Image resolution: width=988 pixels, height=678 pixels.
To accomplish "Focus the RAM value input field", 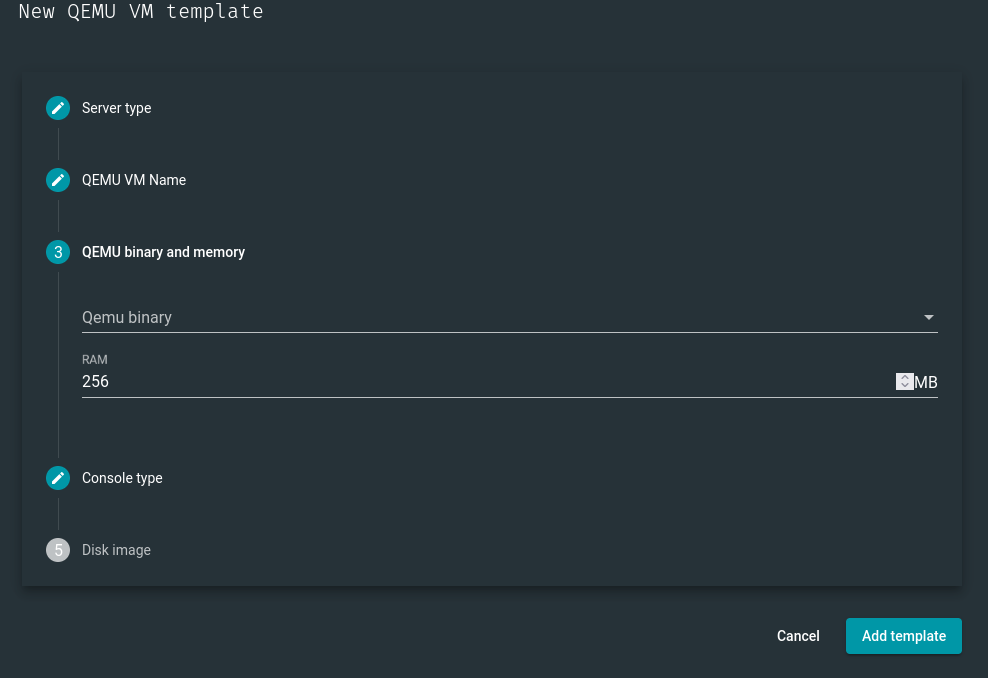I will pos(480,382).
